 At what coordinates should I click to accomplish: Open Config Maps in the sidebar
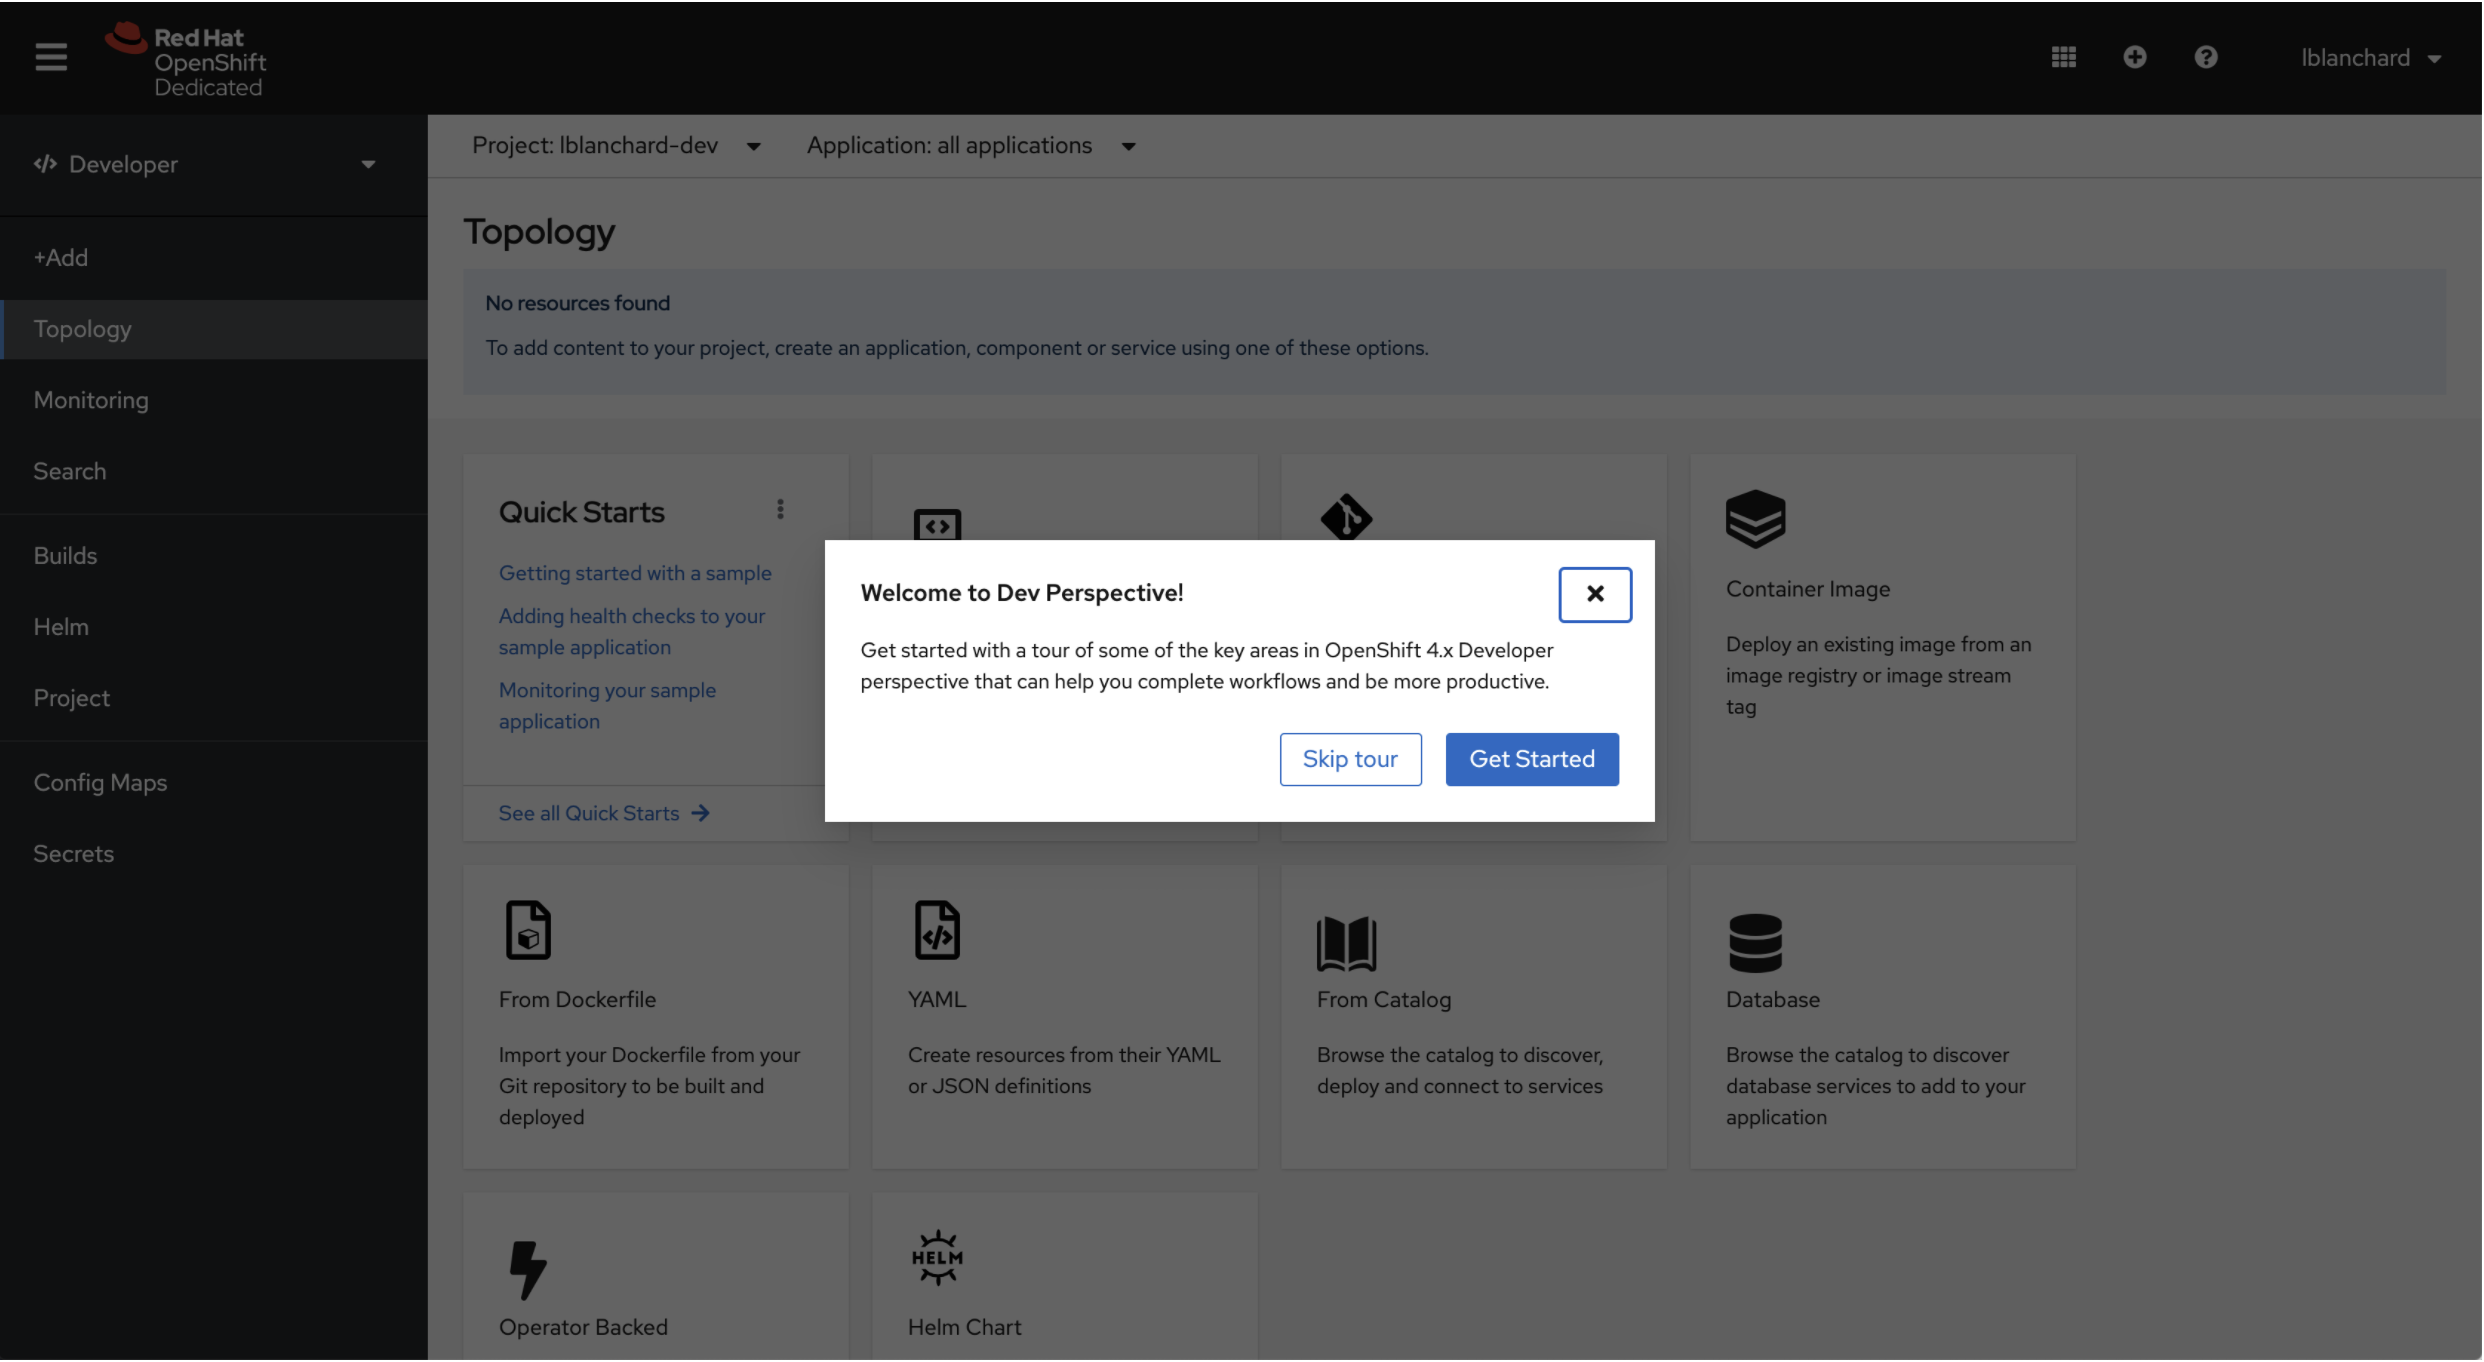[x=214, y=783]
